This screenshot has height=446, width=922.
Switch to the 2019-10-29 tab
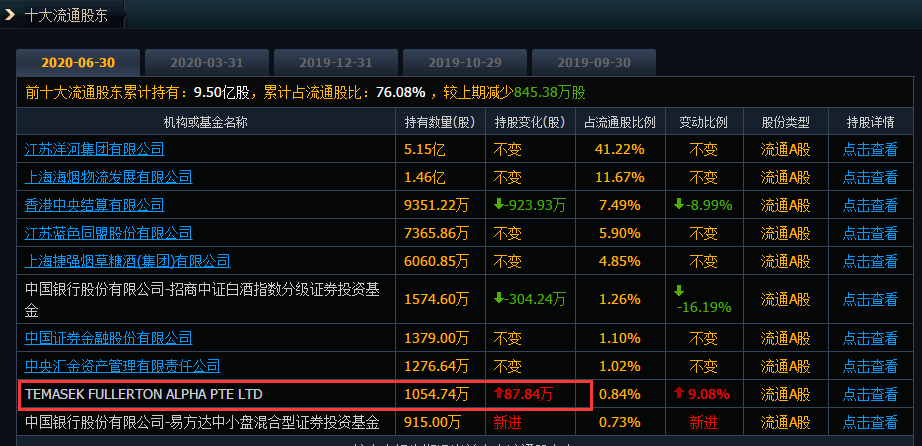click(465, 63)
